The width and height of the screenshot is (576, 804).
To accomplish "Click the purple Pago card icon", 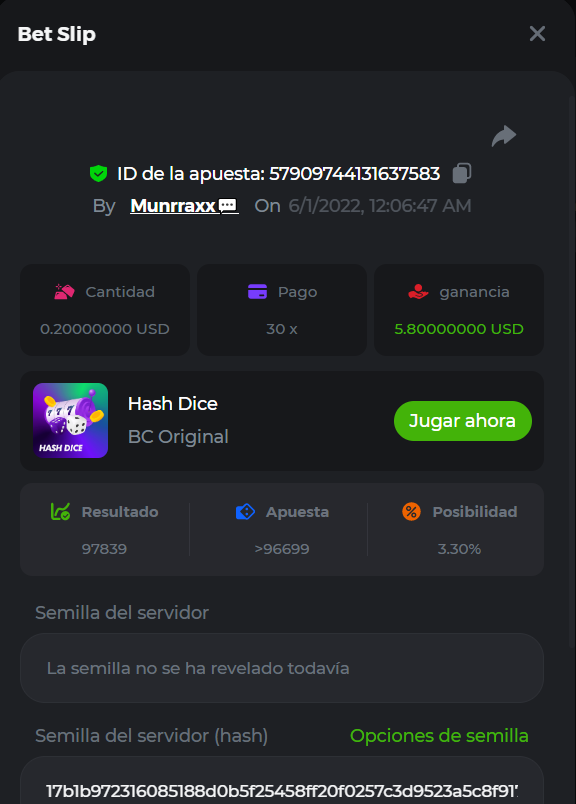I will (257, 291).
